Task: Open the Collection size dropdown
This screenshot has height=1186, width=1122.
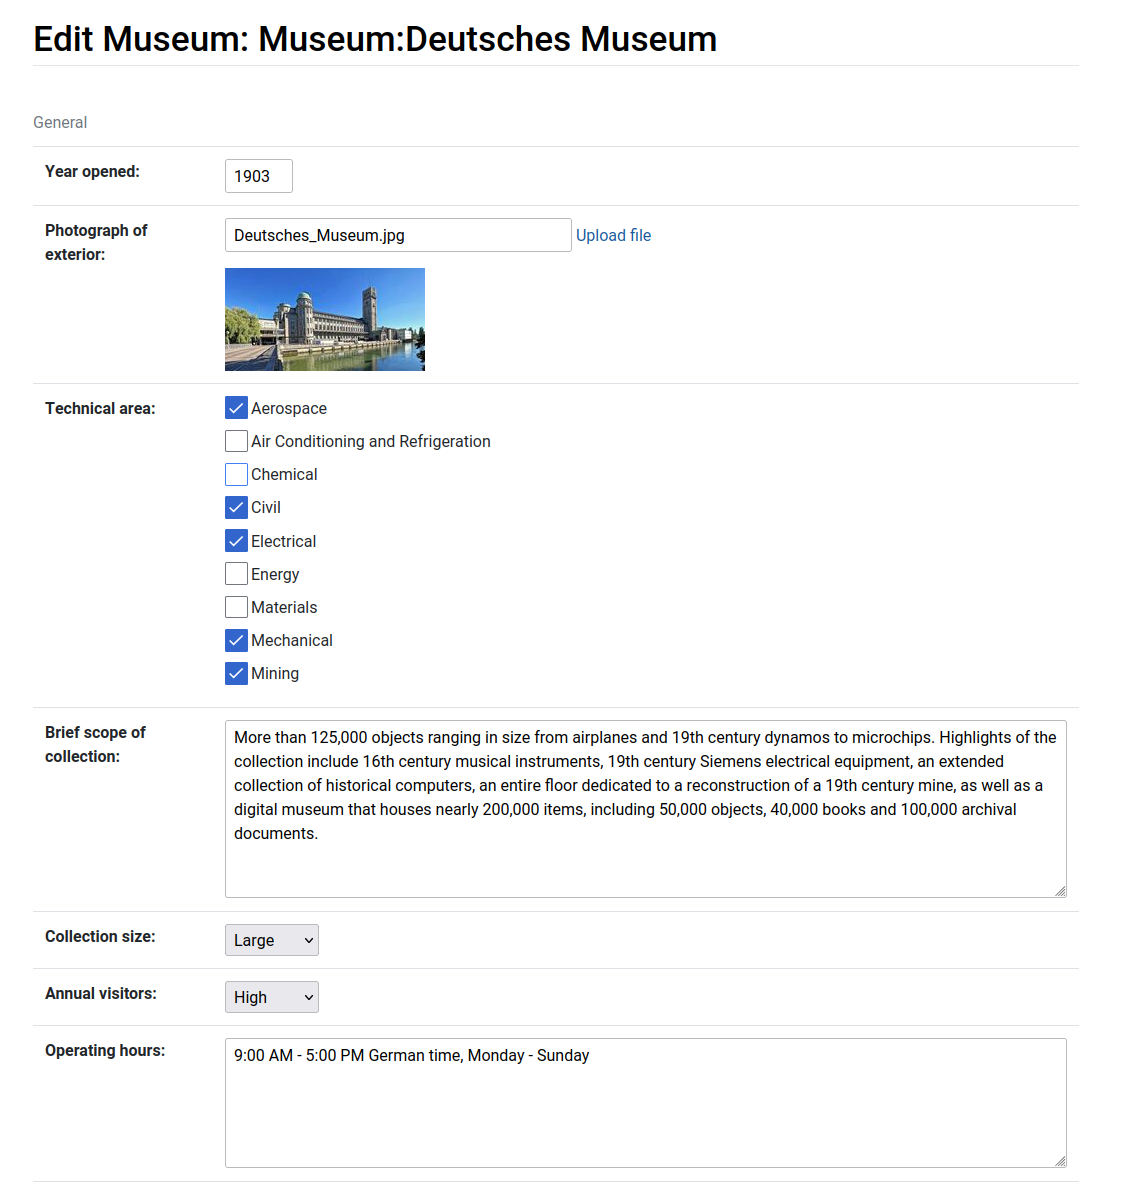Action: pos(271,940)
